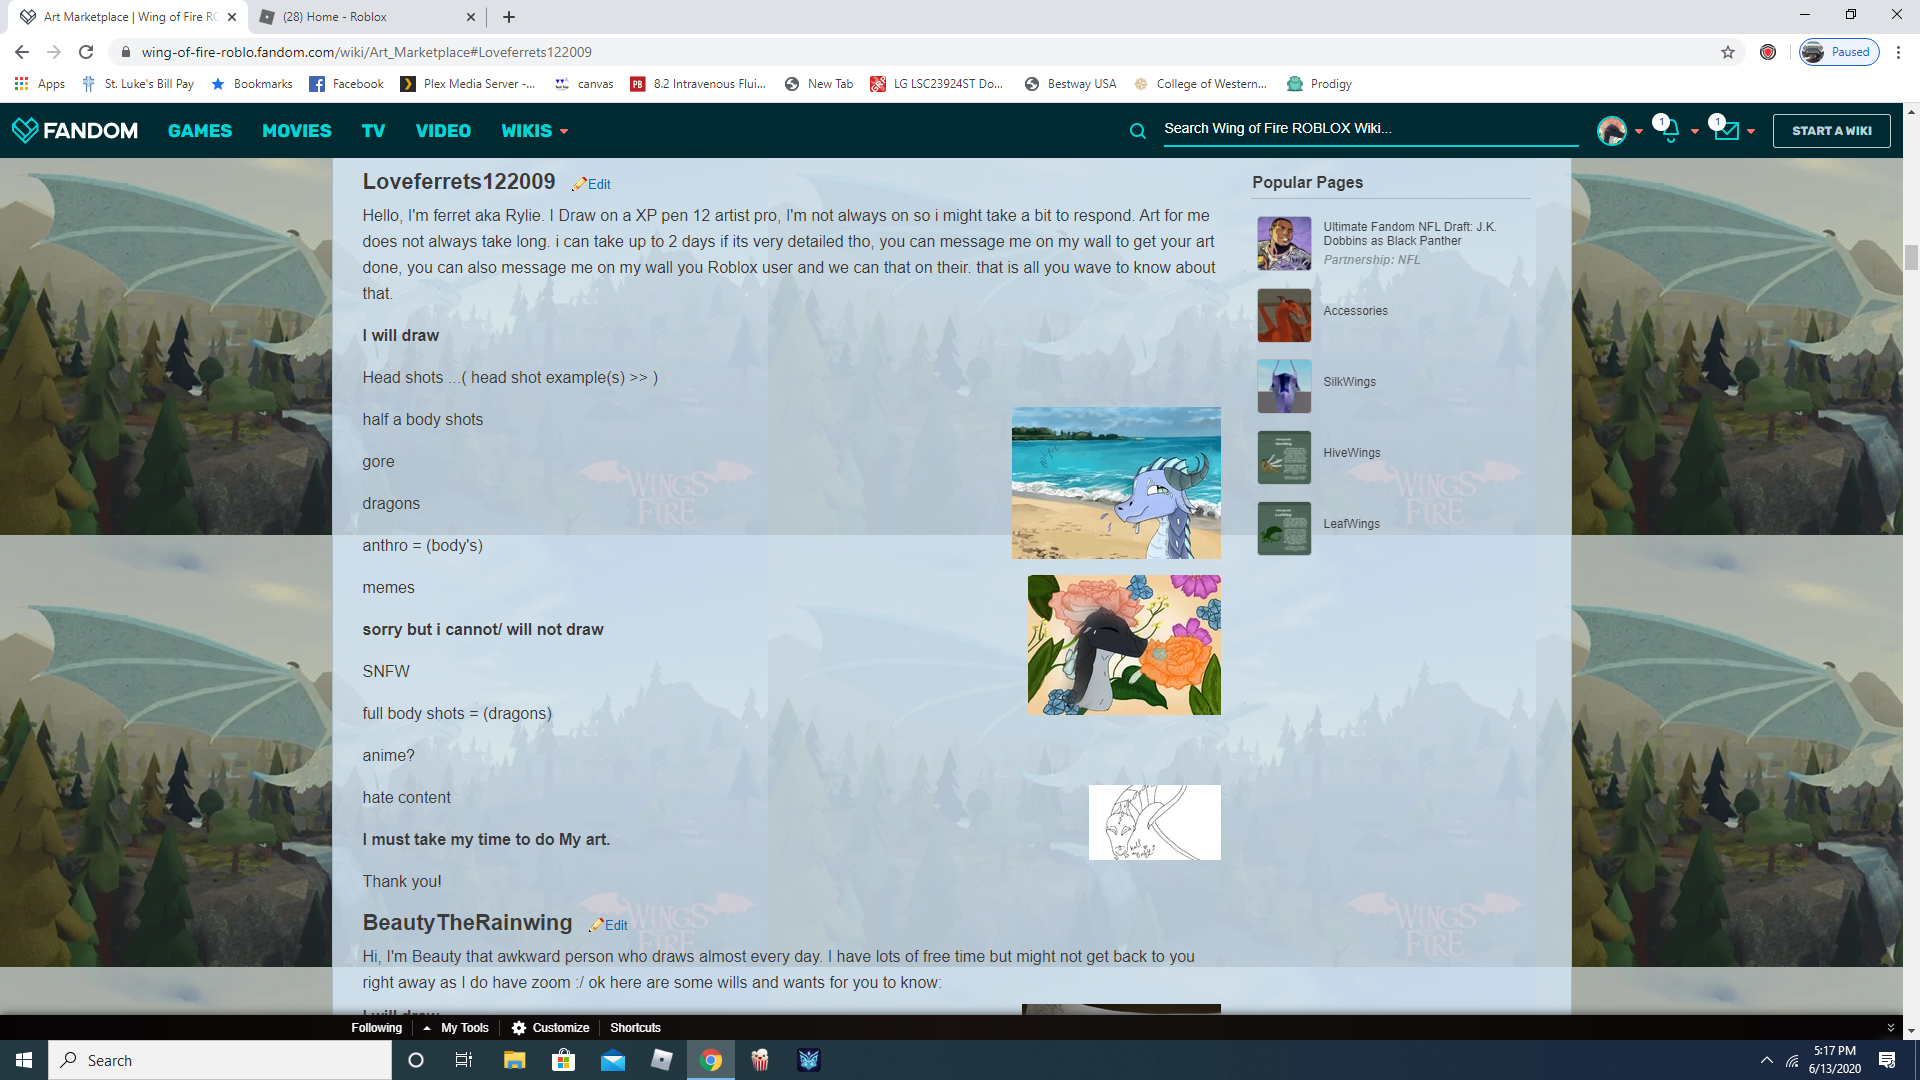This screenshot has width=1920, height=1080.
Task: Click the START A WIKI button
Action: 1831,131
